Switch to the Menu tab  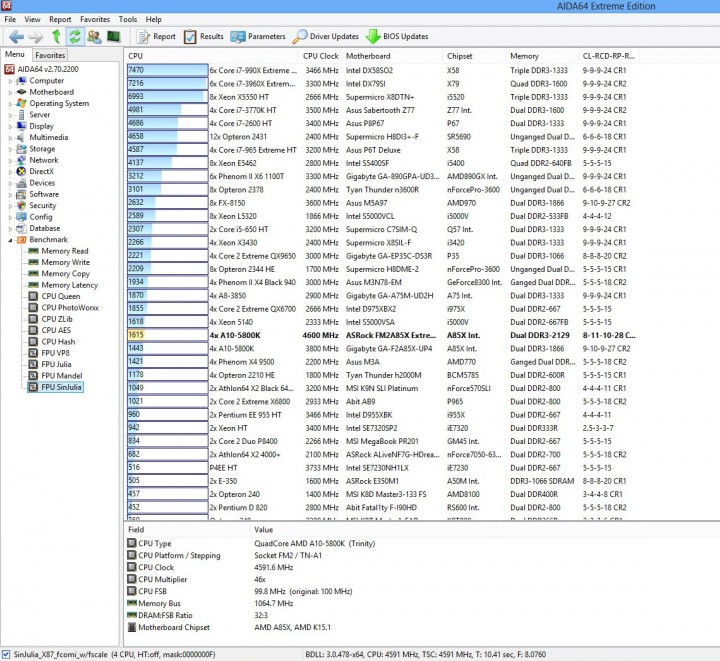pos(15,54)
